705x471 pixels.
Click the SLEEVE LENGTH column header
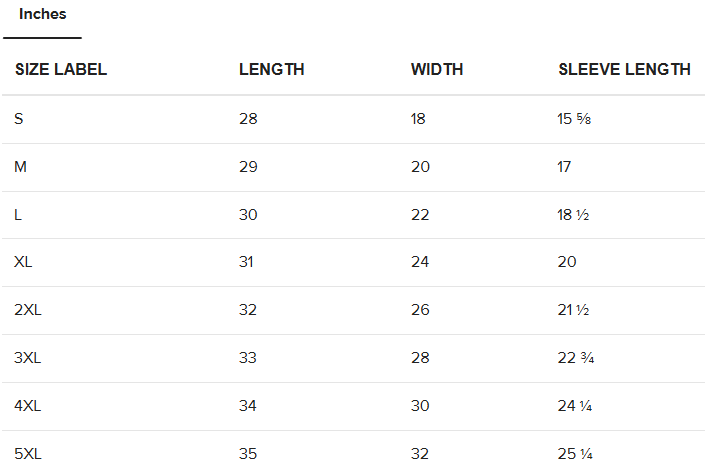[x=624, y=70]
